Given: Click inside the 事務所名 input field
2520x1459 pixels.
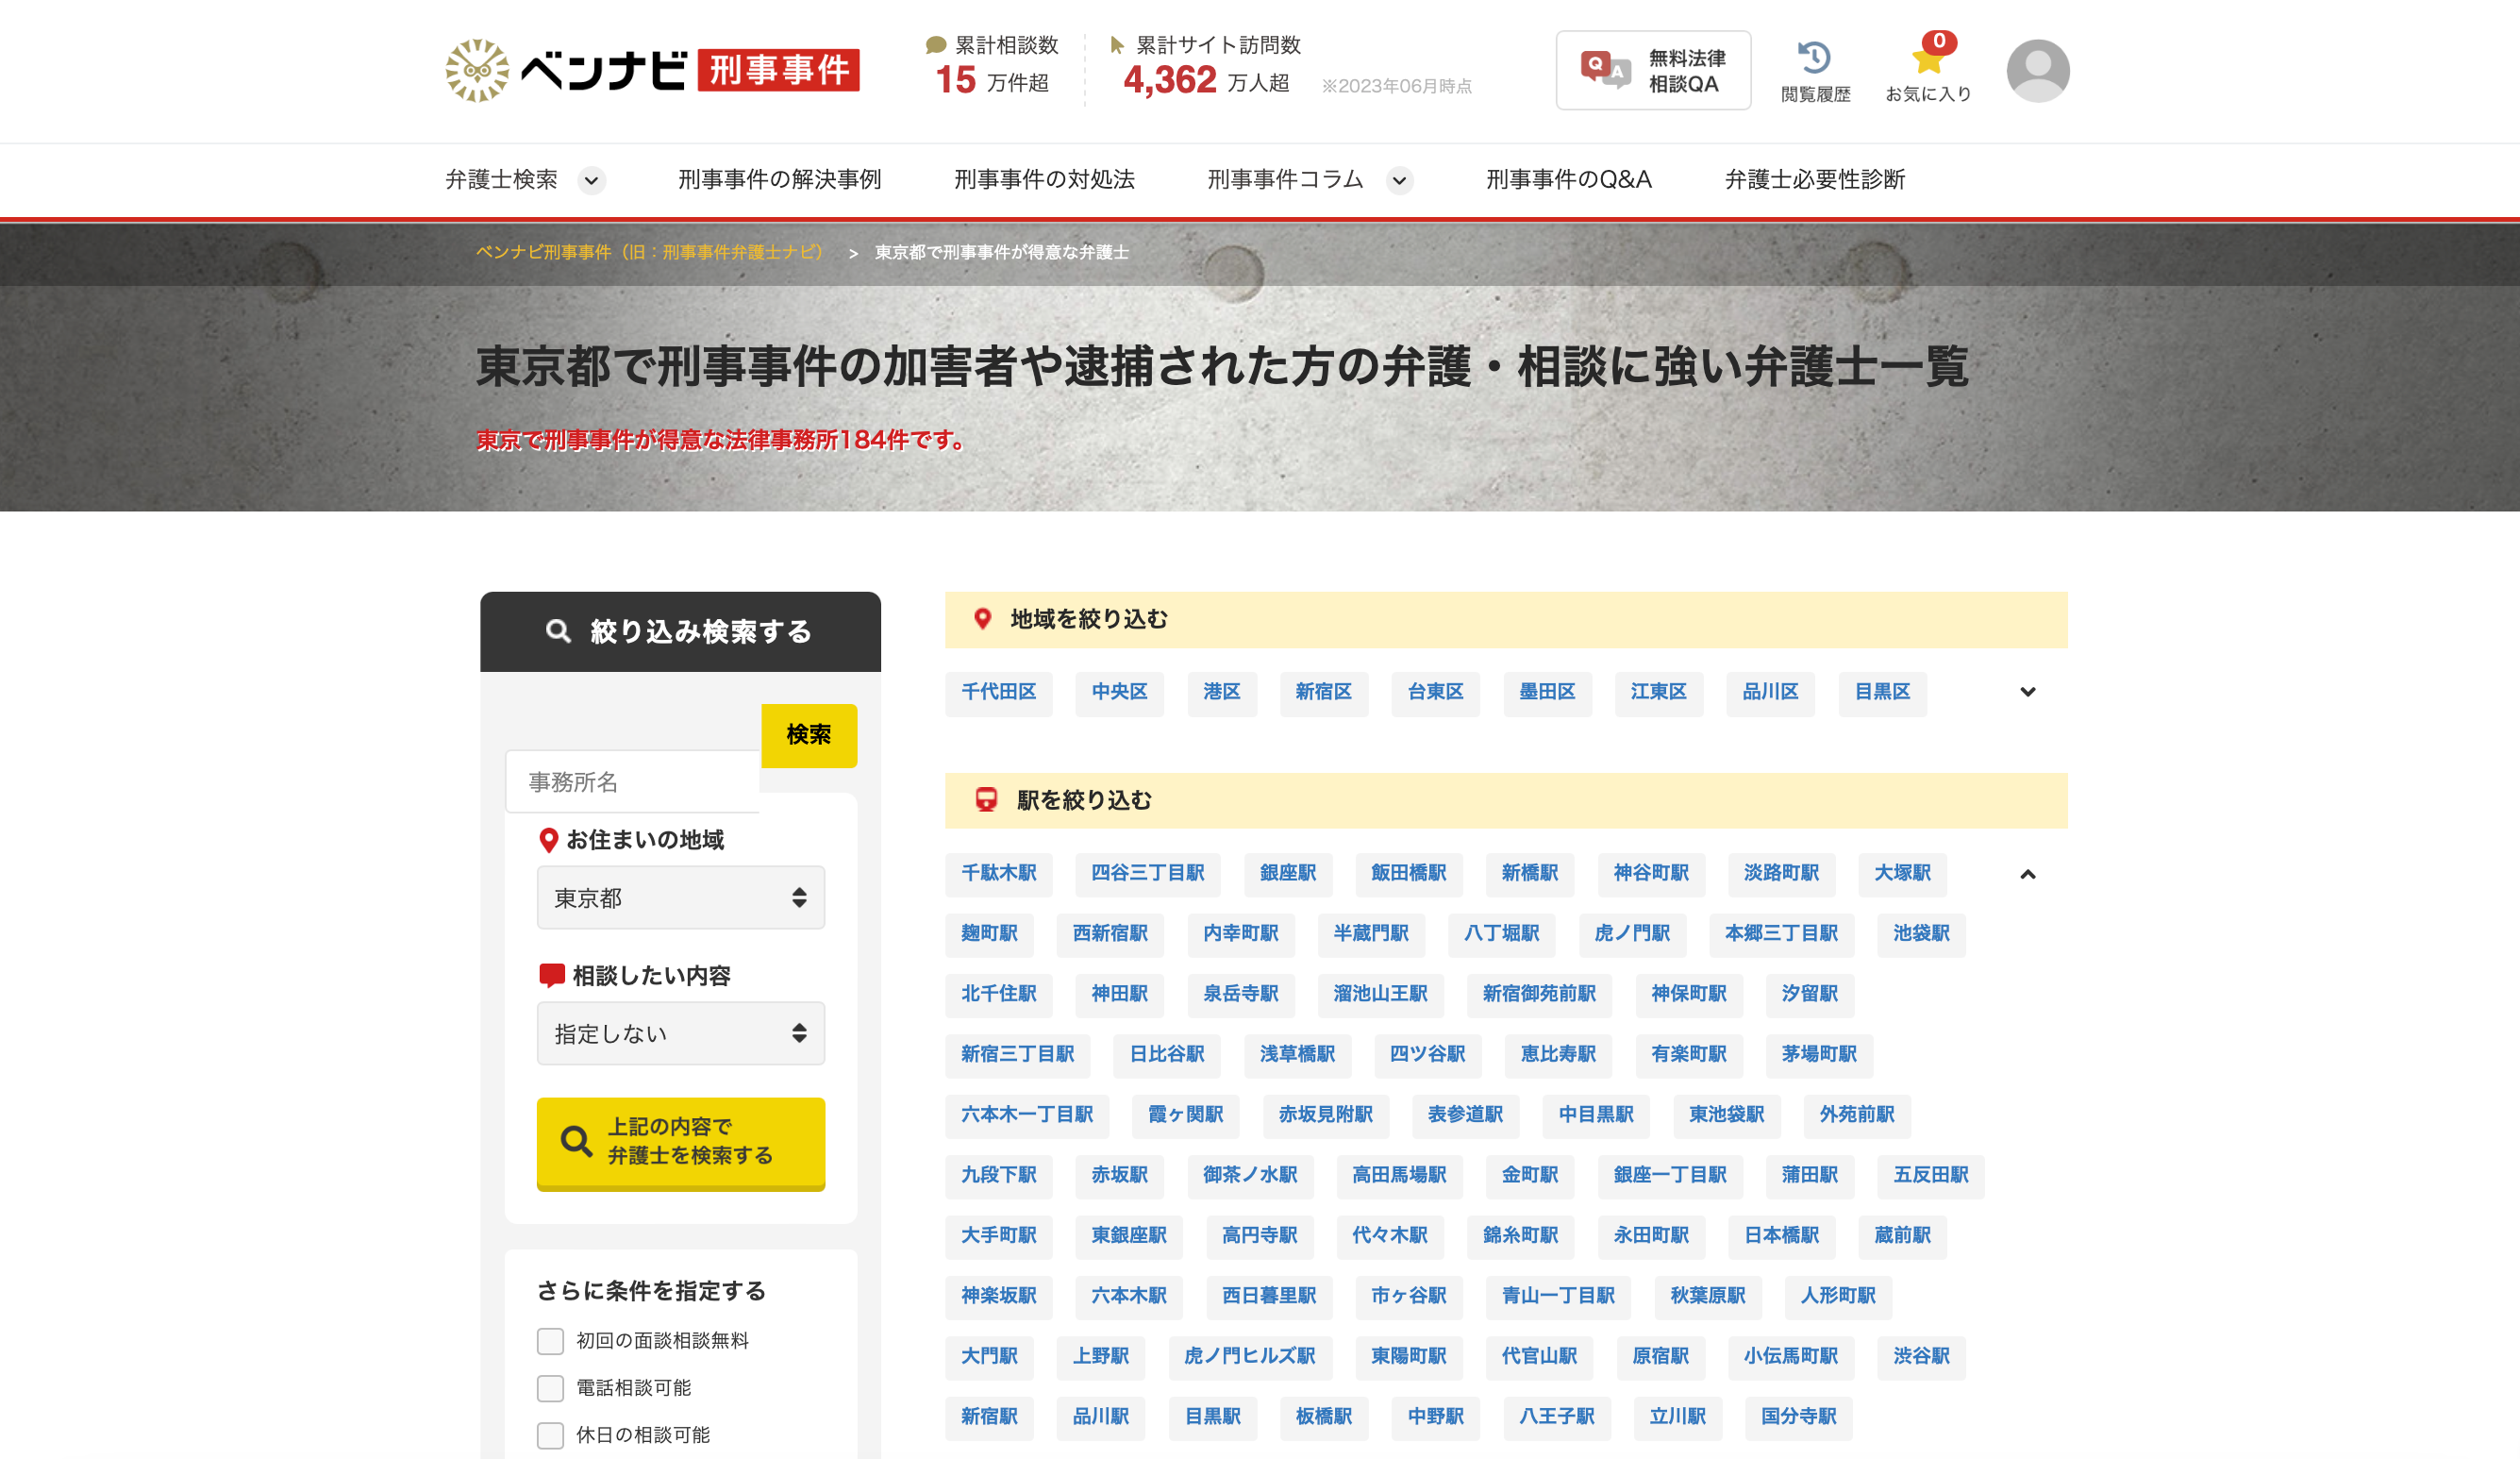Looking at the screenshot, I should (x=630, y=782).
